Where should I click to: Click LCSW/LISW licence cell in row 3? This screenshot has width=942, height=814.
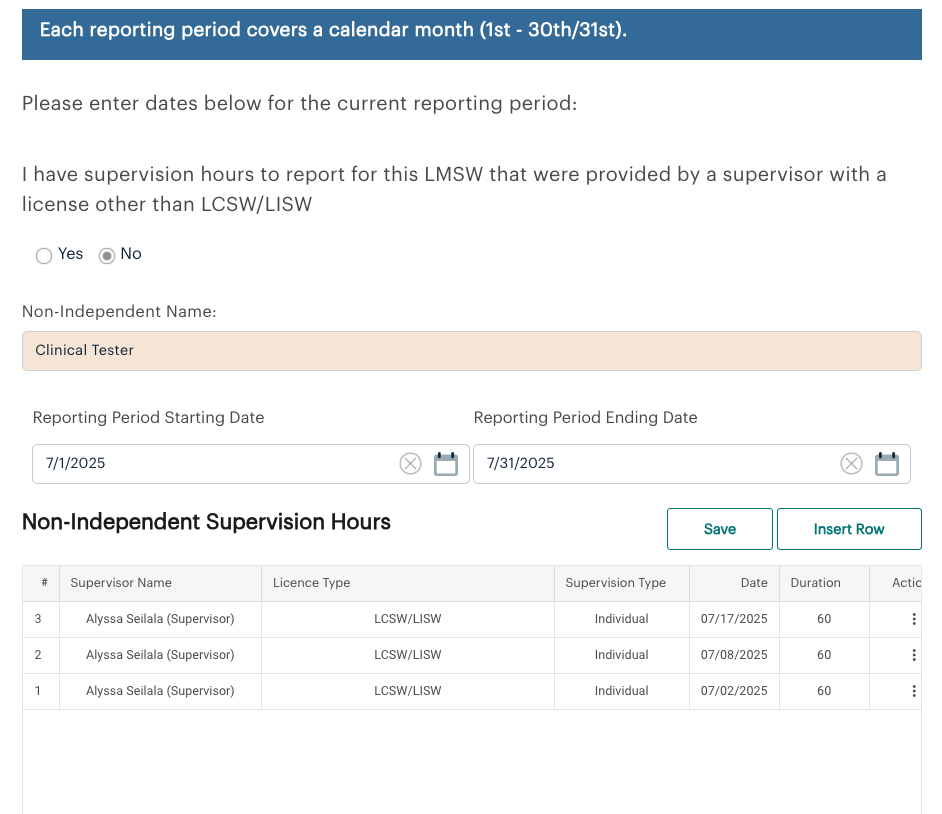(408, 619)
